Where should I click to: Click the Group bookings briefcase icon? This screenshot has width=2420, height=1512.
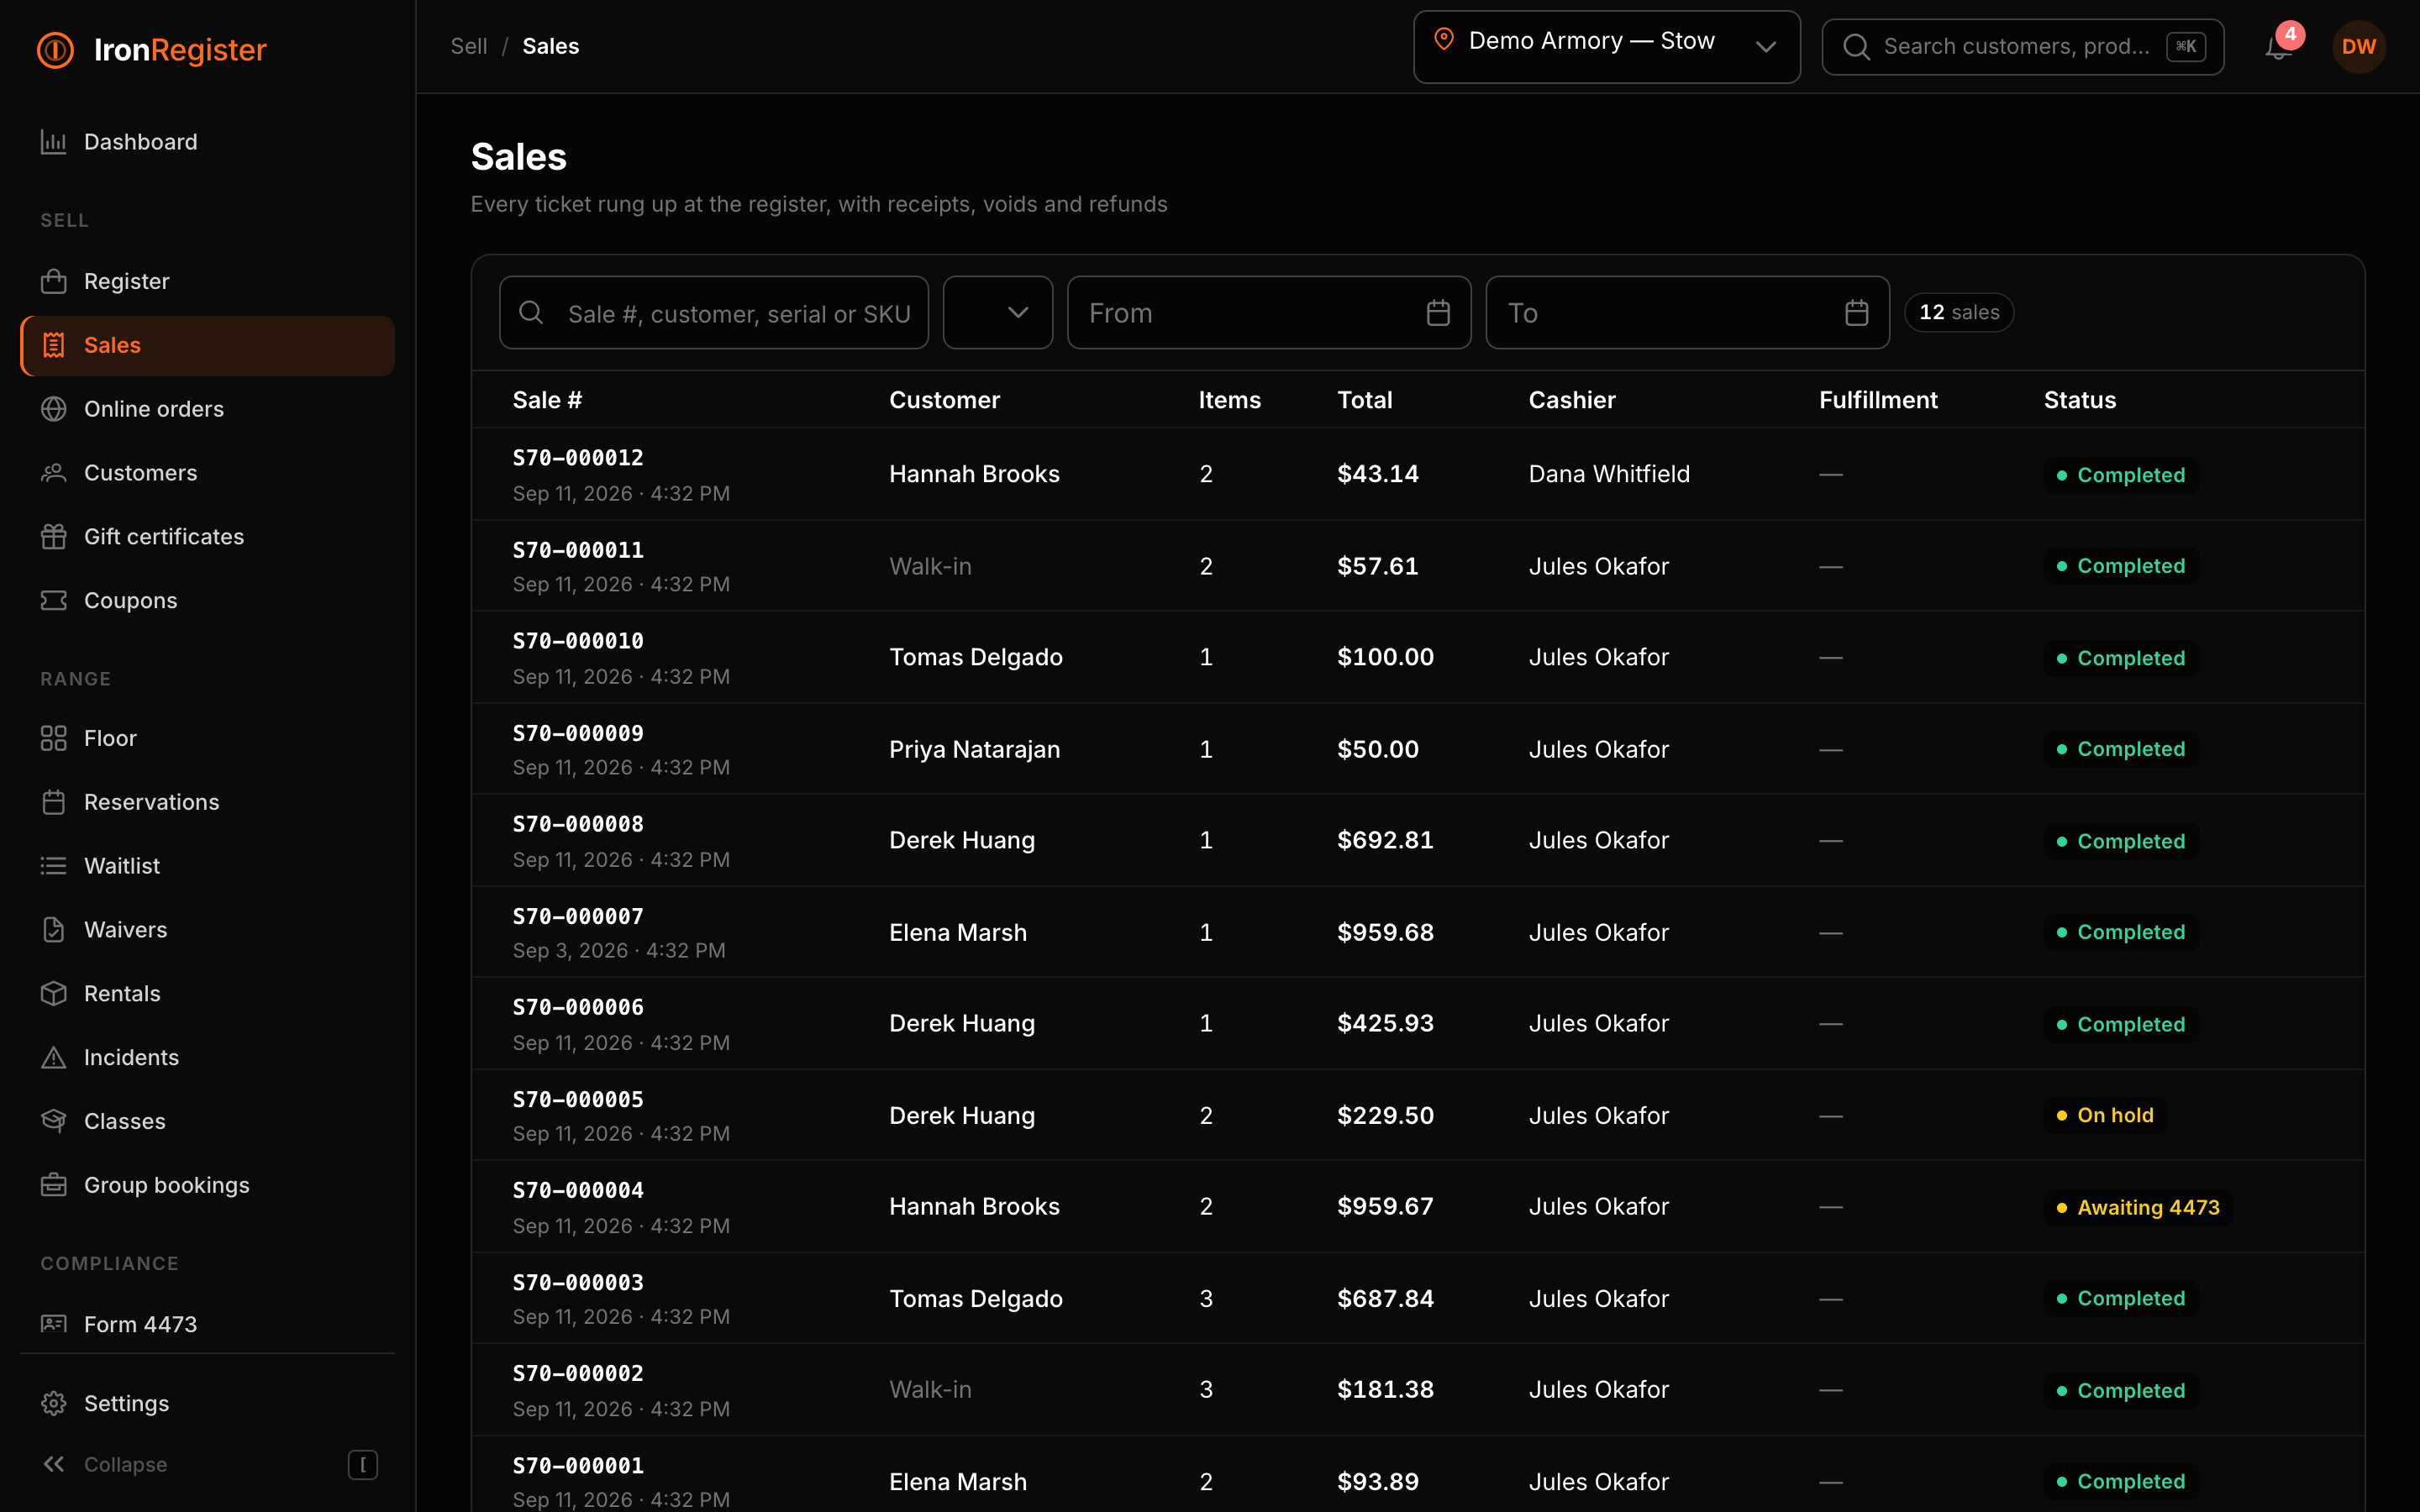coord(54,1185)
